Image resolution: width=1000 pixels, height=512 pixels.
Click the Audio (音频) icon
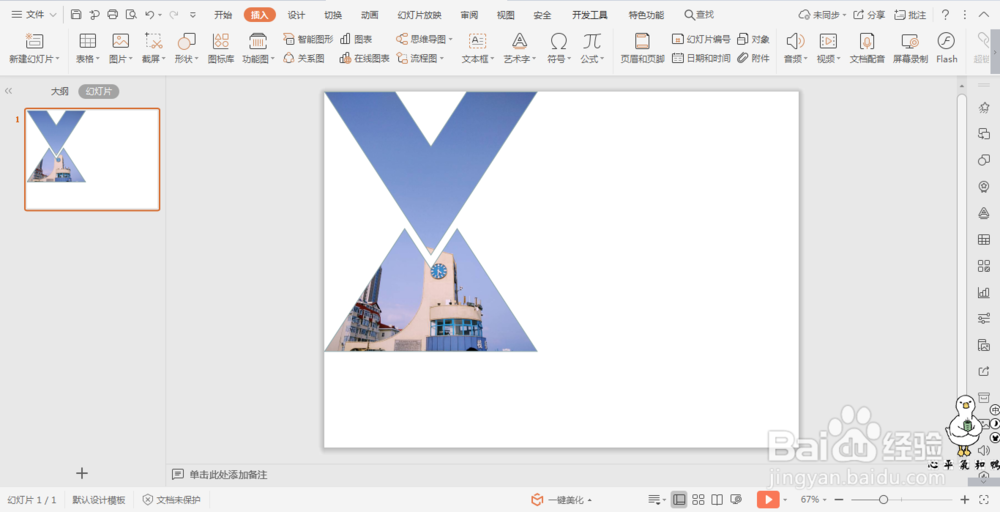(x=795, y=41)
